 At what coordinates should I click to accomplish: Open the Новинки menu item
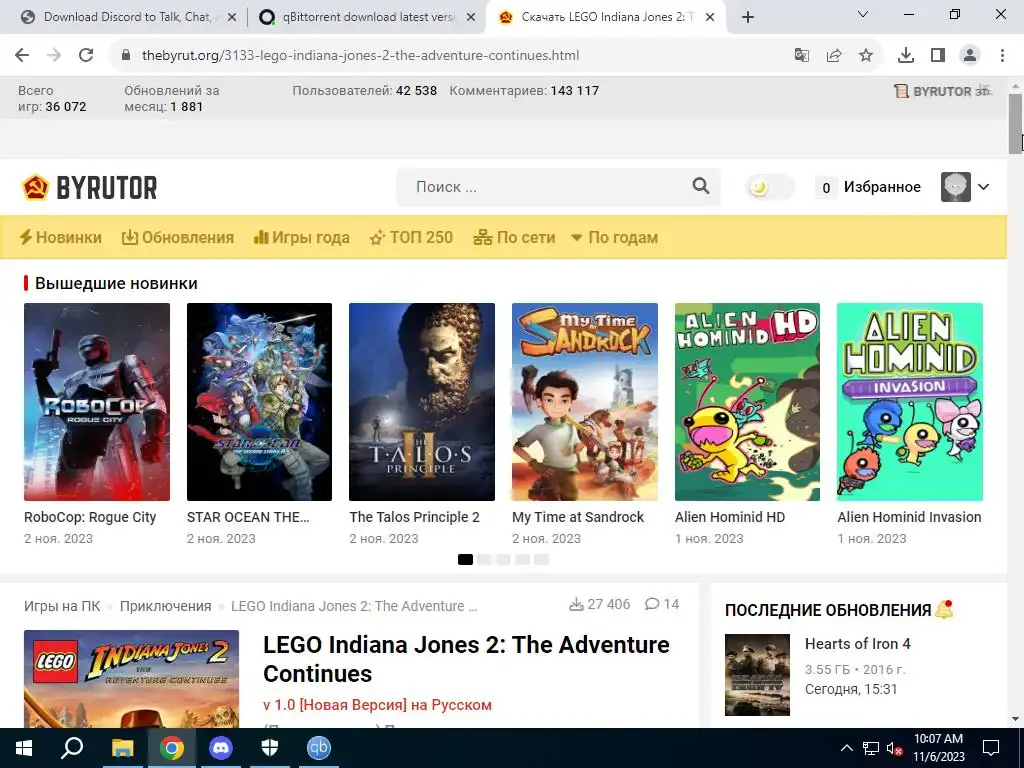coord(60,237)
